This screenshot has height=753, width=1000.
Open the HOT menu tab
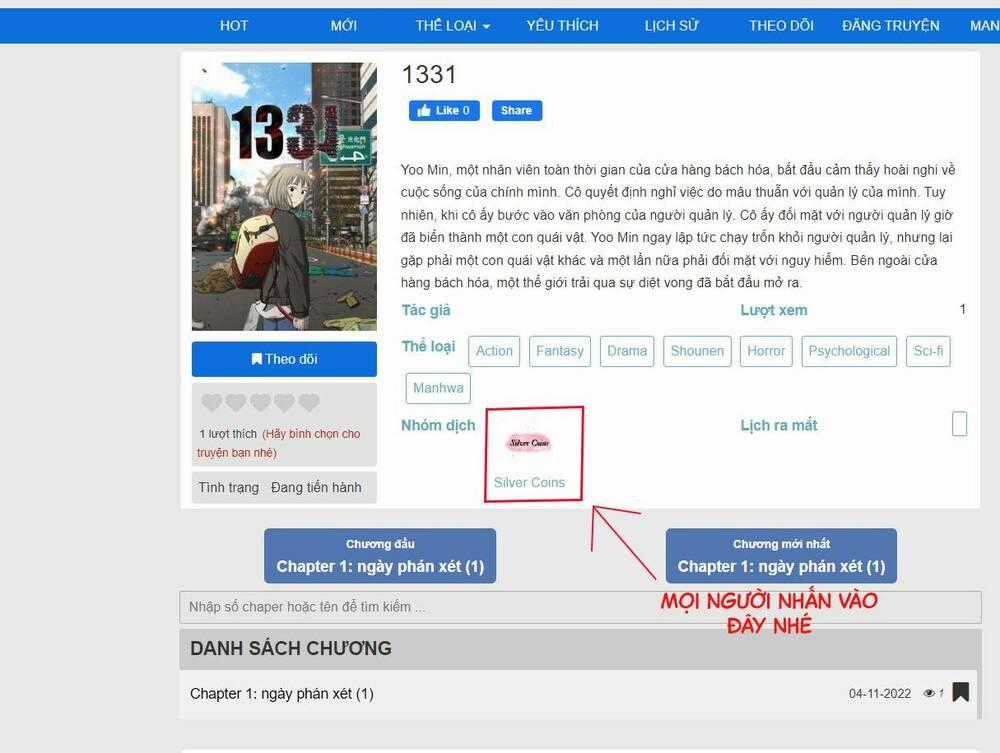[x=234, y=26]
